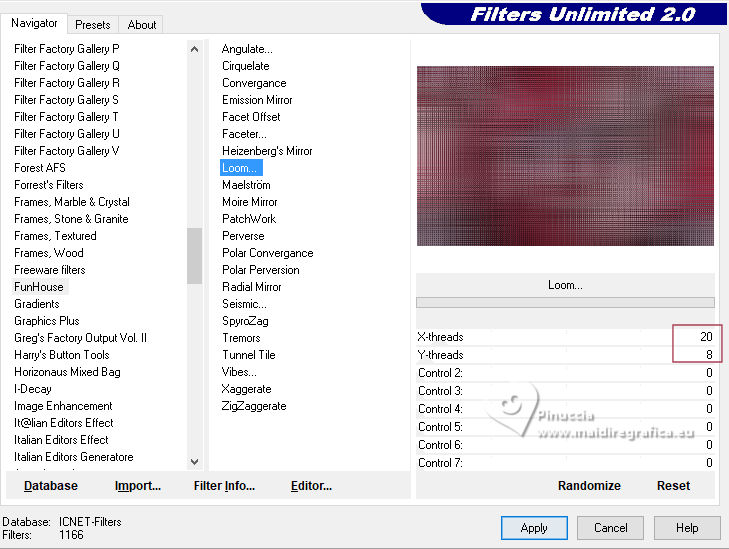Choose Forrest's Filters in the list
This screenshot has width=729, height=549.
[48, 185]
